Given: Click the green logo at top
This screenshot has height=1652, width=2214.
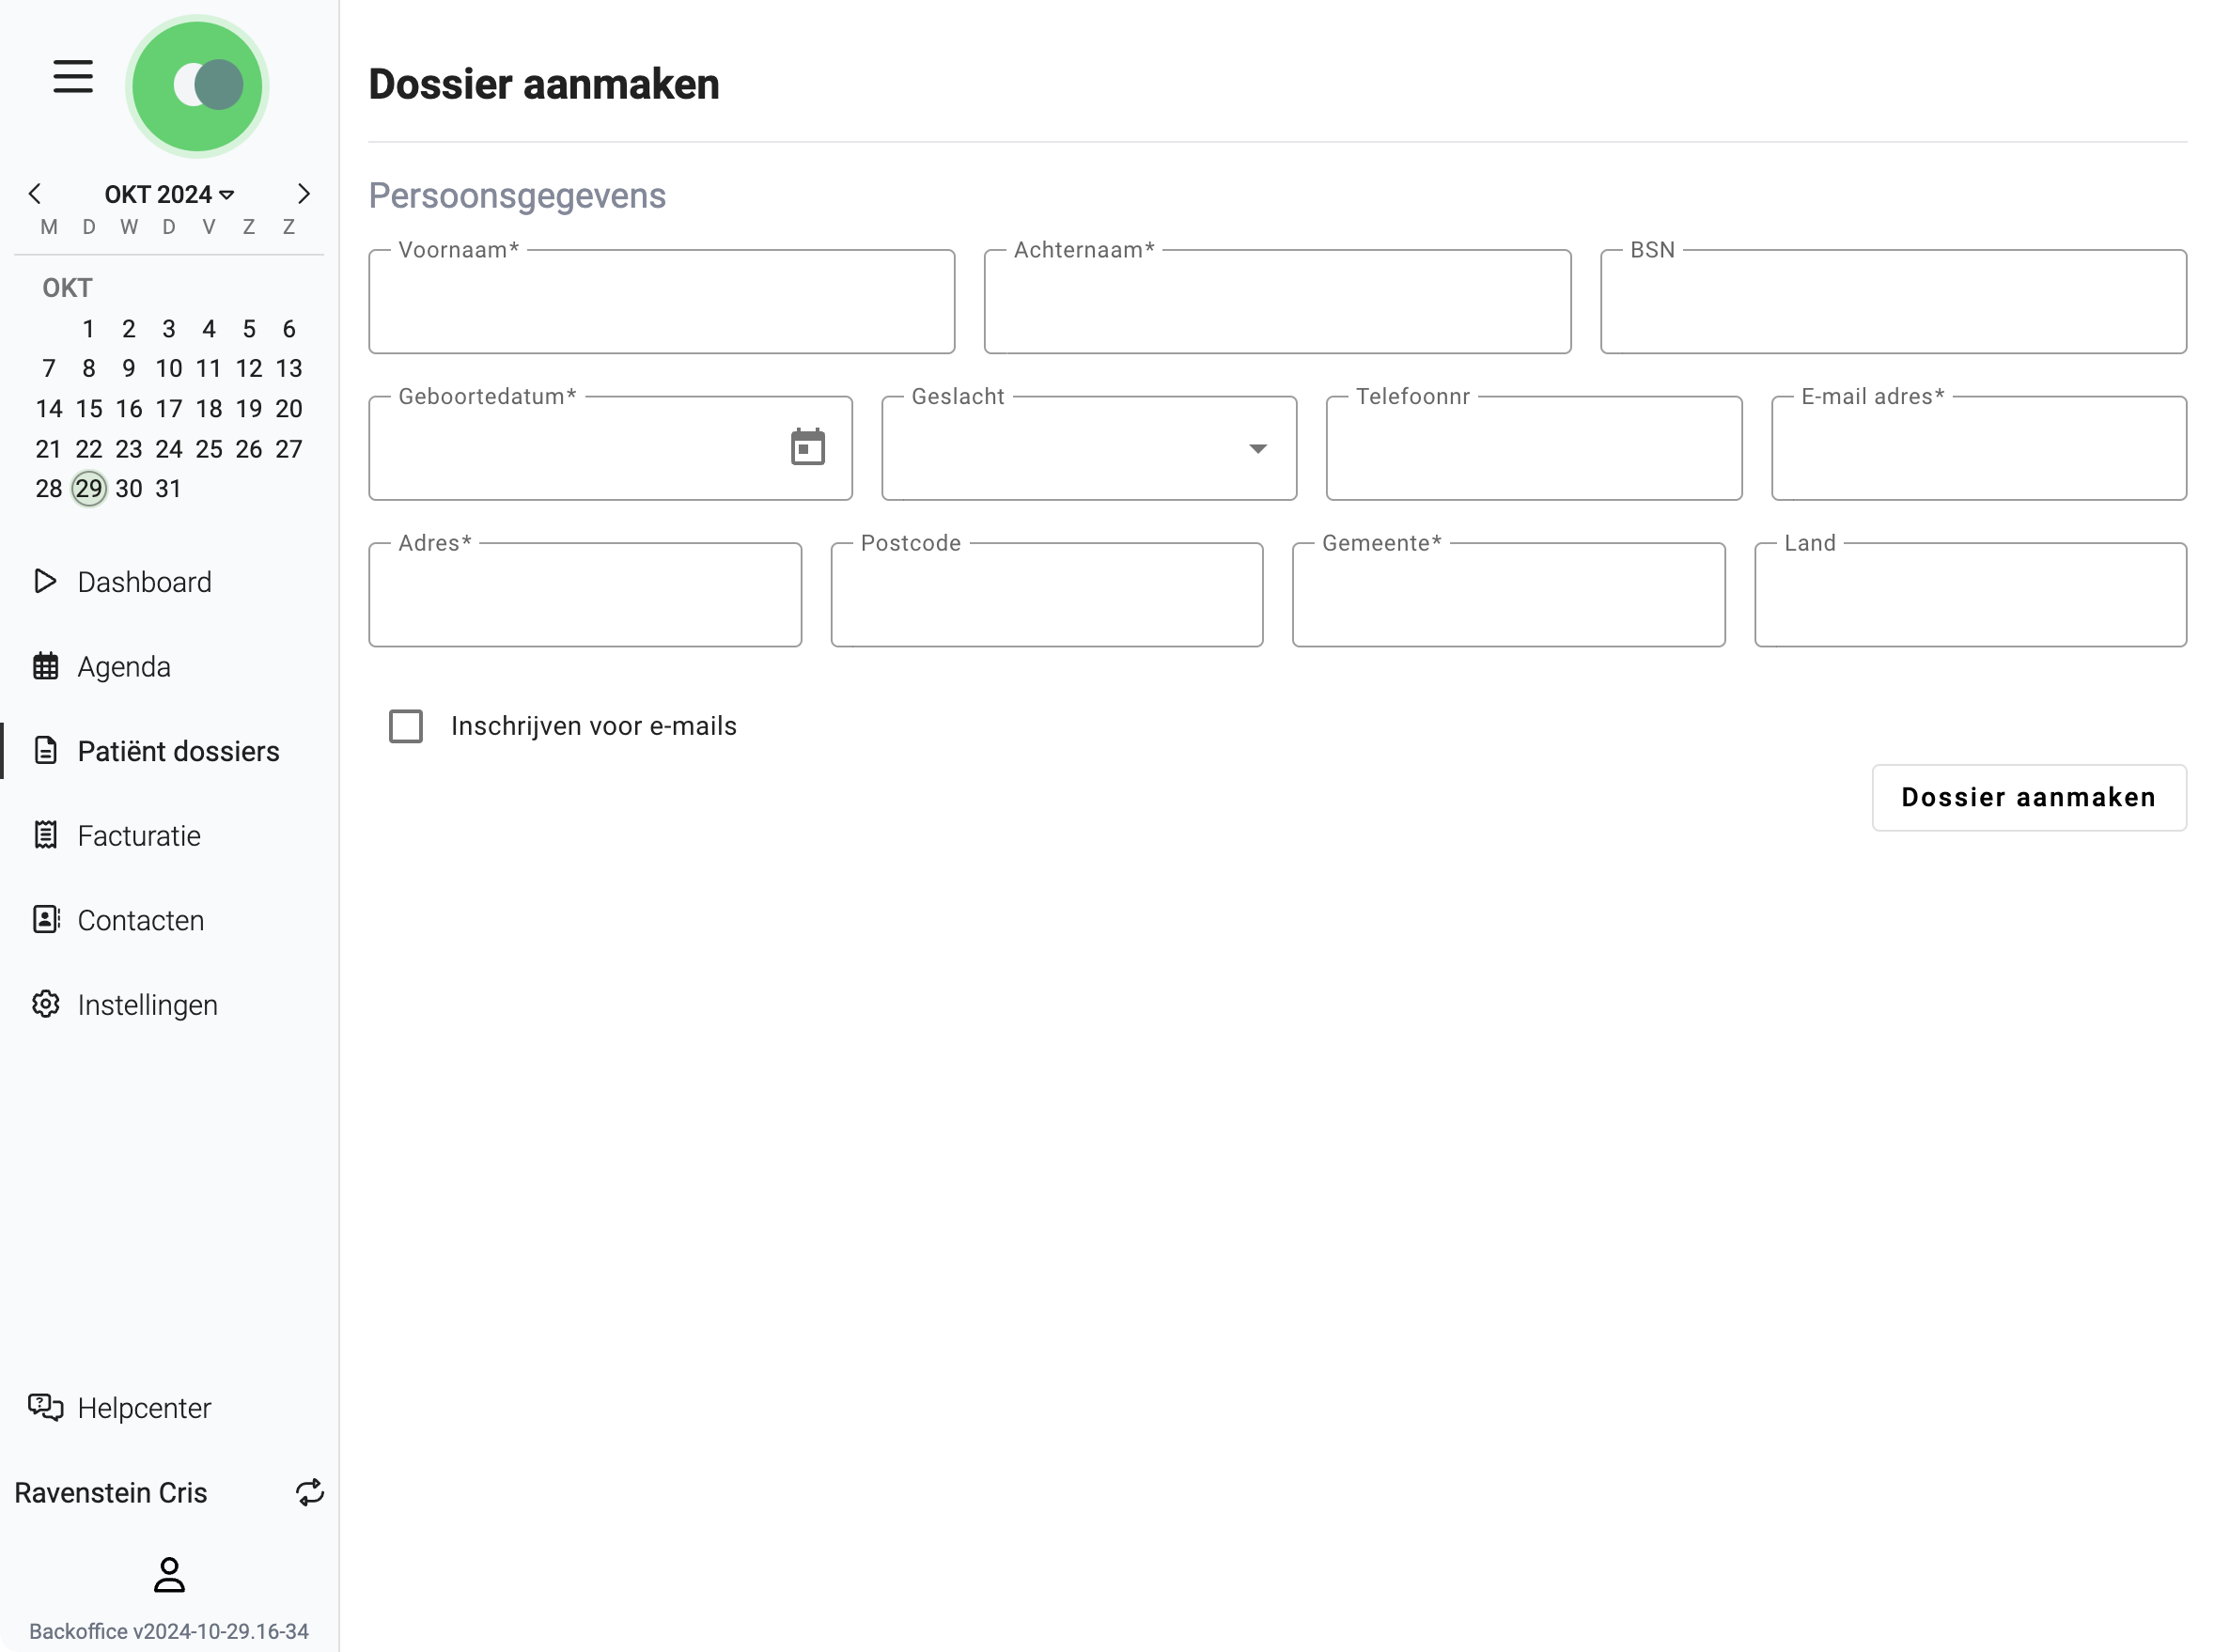Looking at the screenshot, I should (x=197, y=86).
